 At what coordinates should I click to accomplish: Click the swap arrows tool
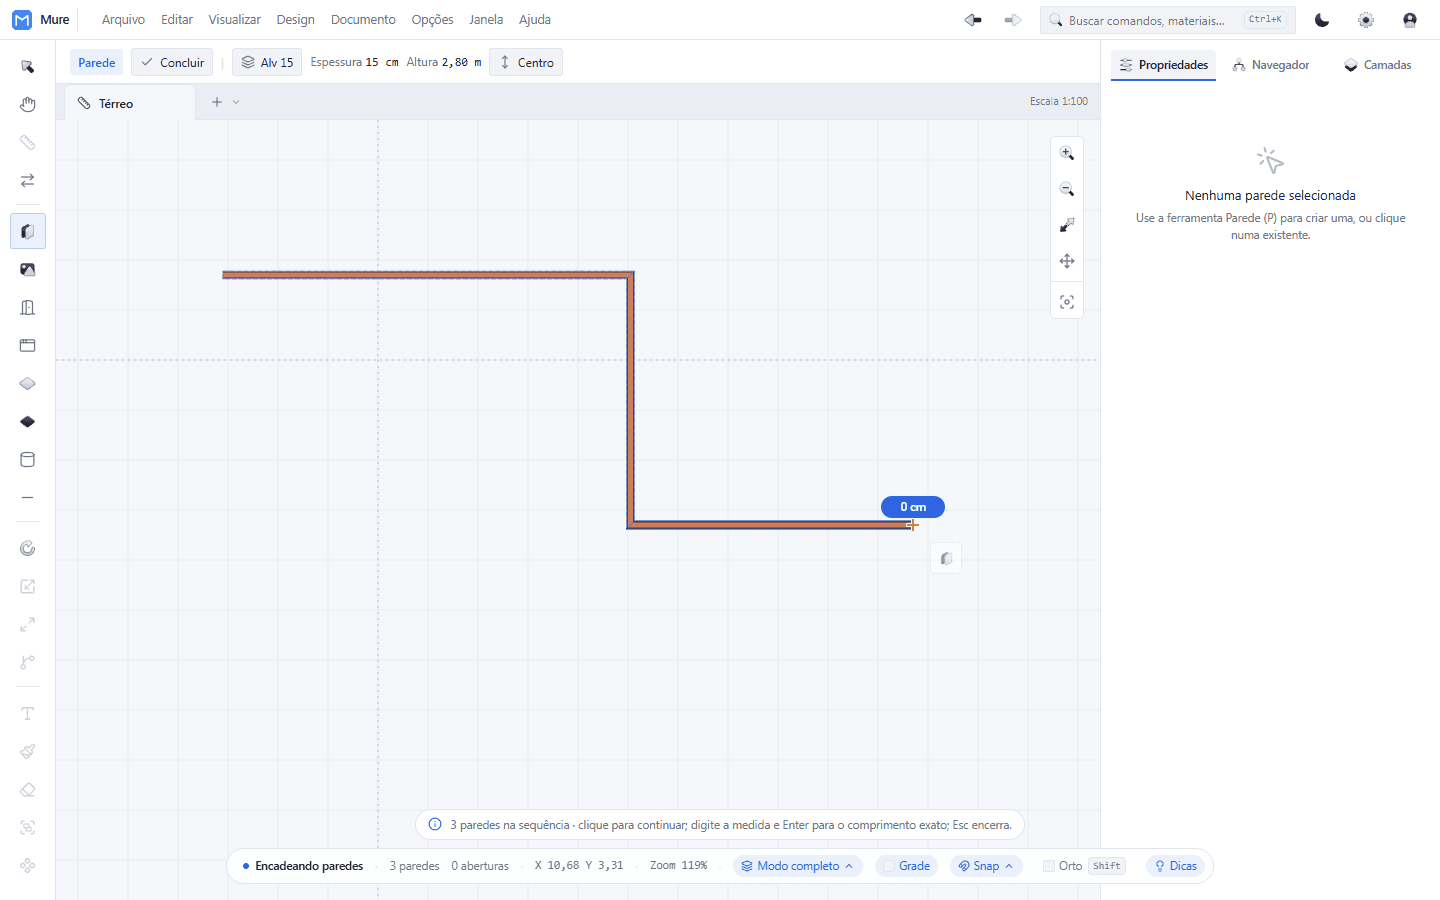(x=28, y=181)
